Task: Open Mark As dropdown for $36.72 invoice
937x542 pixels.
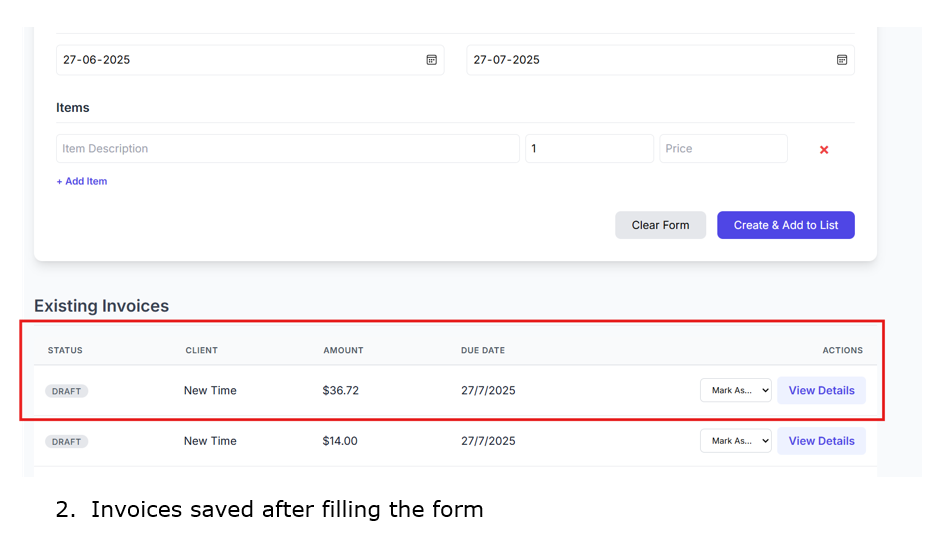Action: (x=735, y=390)
